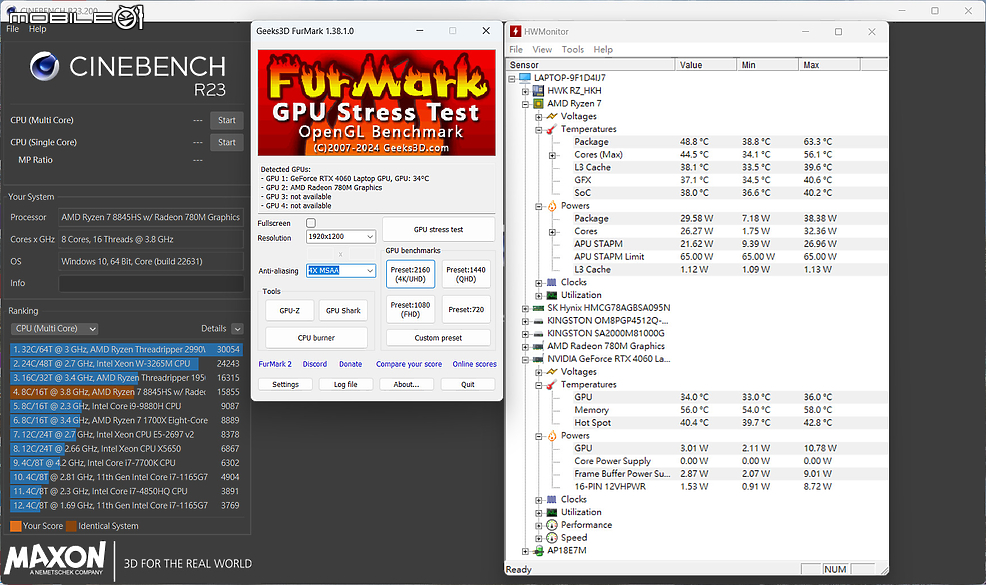Expand the SK Hynix HMCG78AGBSA095N node
Screen dimensions: 986x585
coord(525,308)
